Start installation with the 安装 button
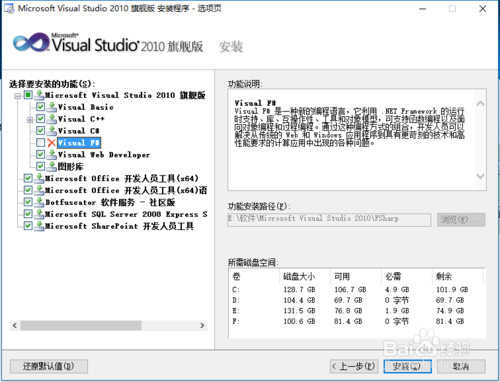This screenshot has height=382, width=500. [x=407, y=366]
